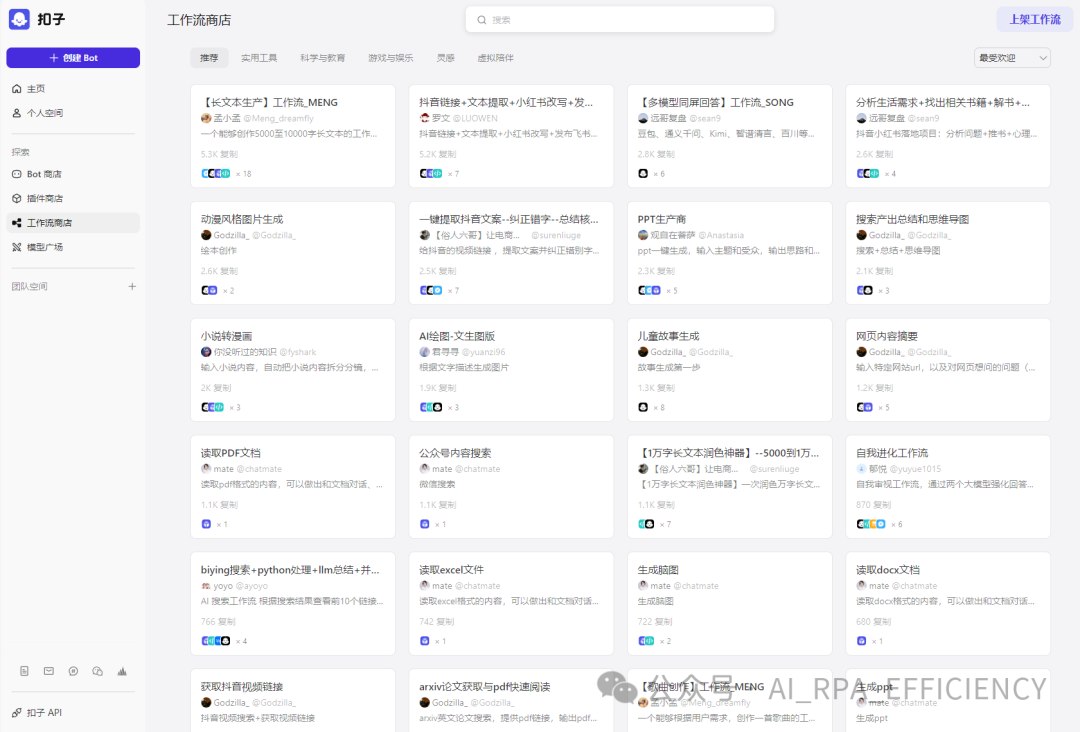The image size is (1080, 732).
Task: Click the bar-chart icon at sidebar bottom
Action: click(x=122, y=671)
